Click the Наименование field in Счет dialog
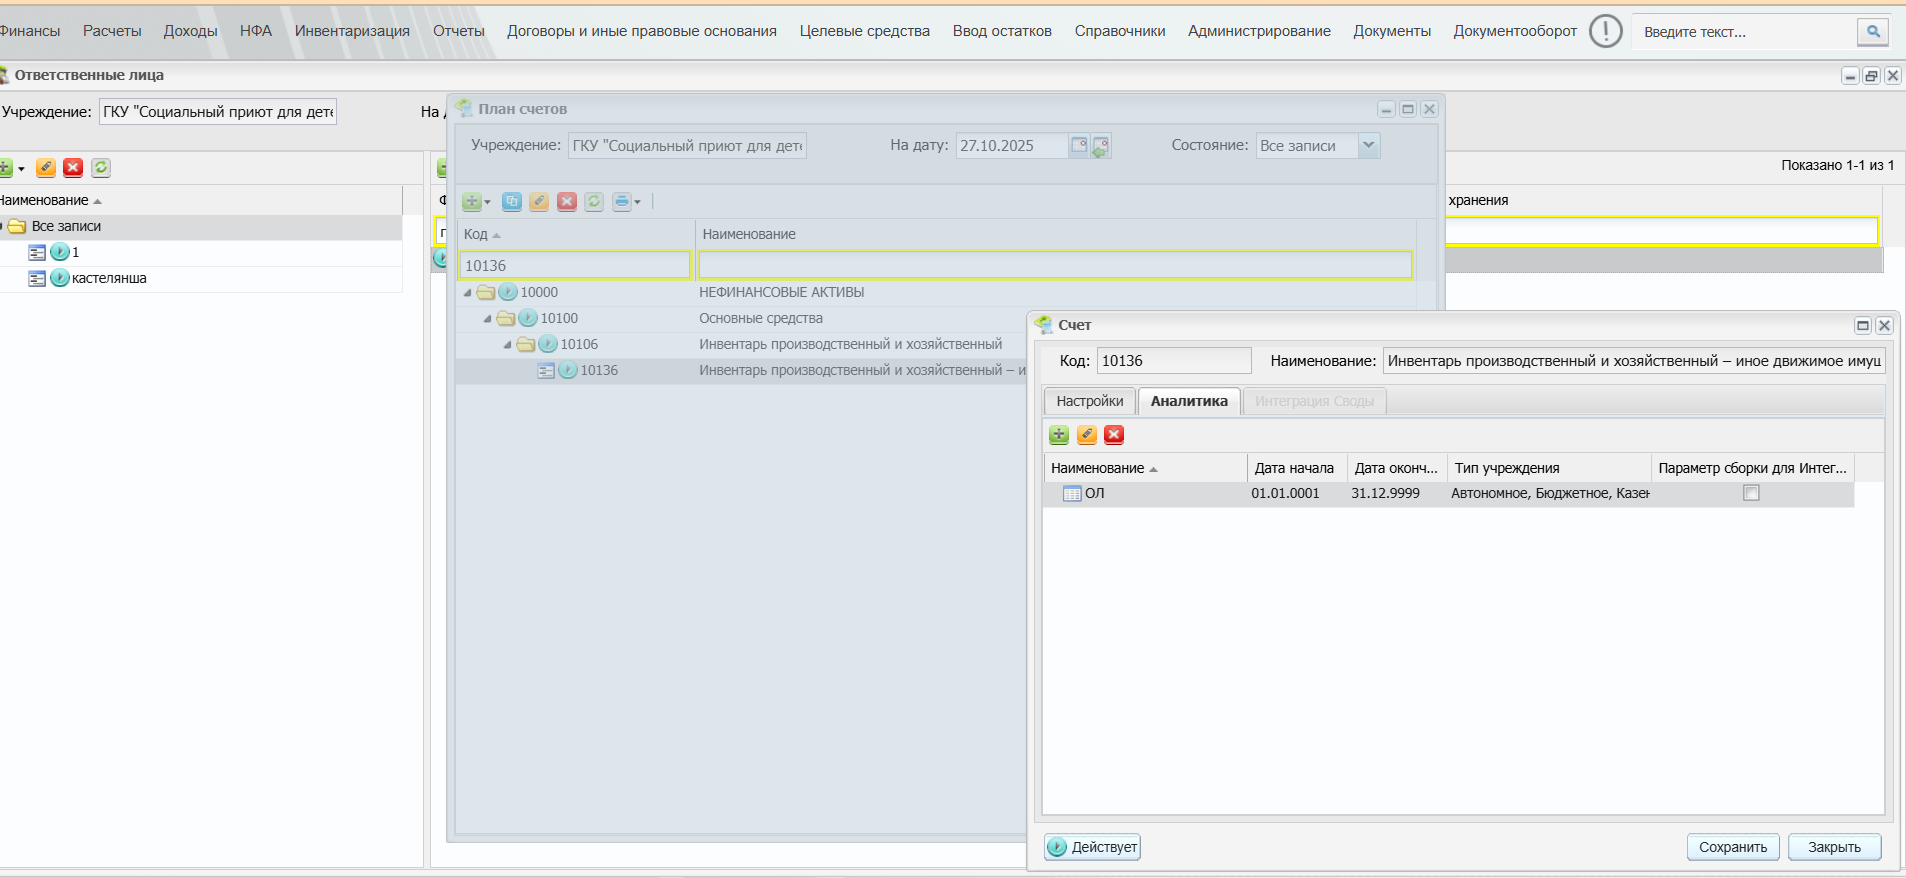The height and width of the screenshot is (878, 1906). pos(1634,361)
